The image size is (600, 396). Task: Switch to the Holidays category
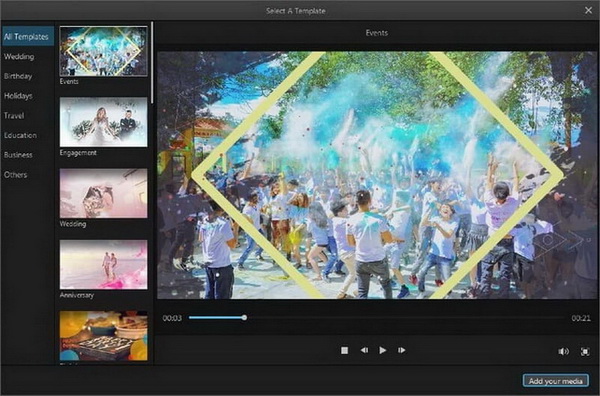18,96
